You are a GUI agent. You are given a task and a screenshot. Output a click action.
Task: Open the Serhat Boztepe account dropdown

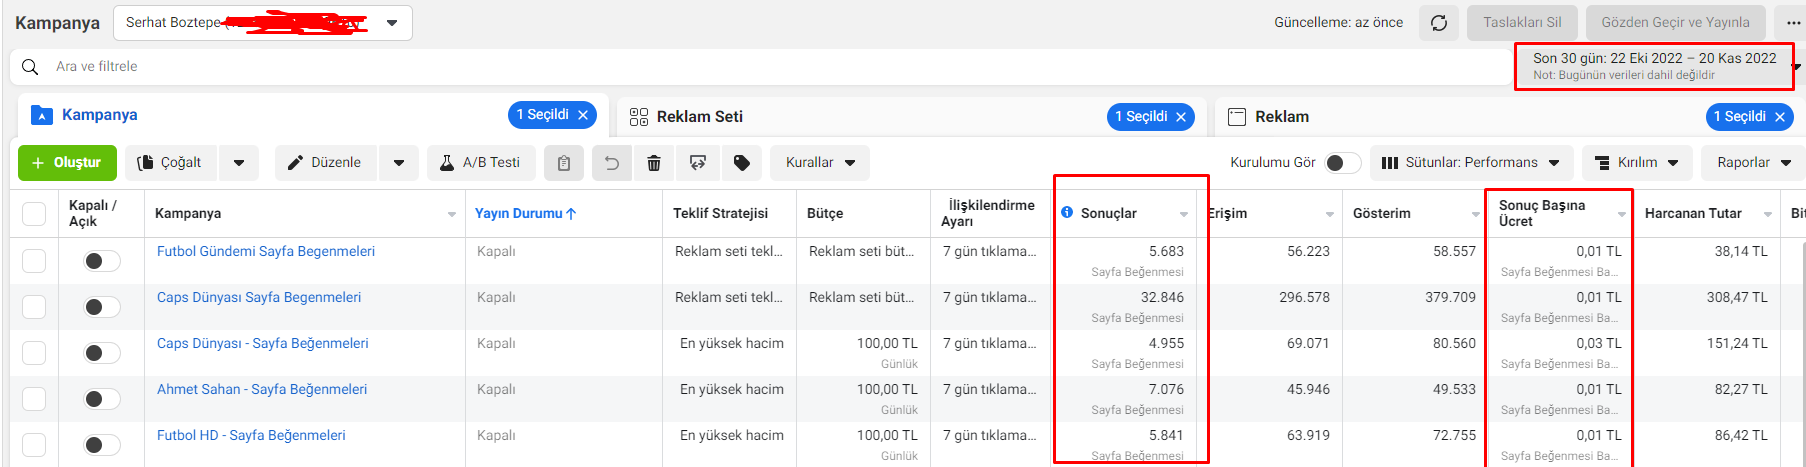(x=263, y=23)
